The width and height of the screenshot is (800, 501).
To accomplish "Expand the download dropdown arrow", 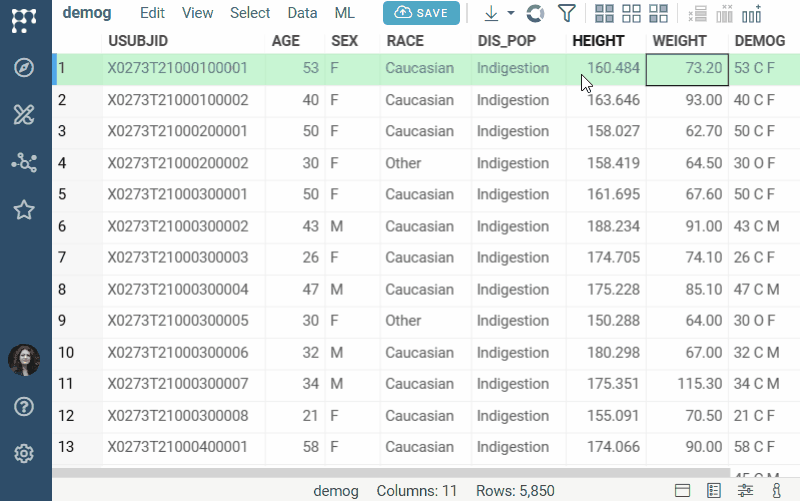I will pyautogui.click(x=510, y=13).
